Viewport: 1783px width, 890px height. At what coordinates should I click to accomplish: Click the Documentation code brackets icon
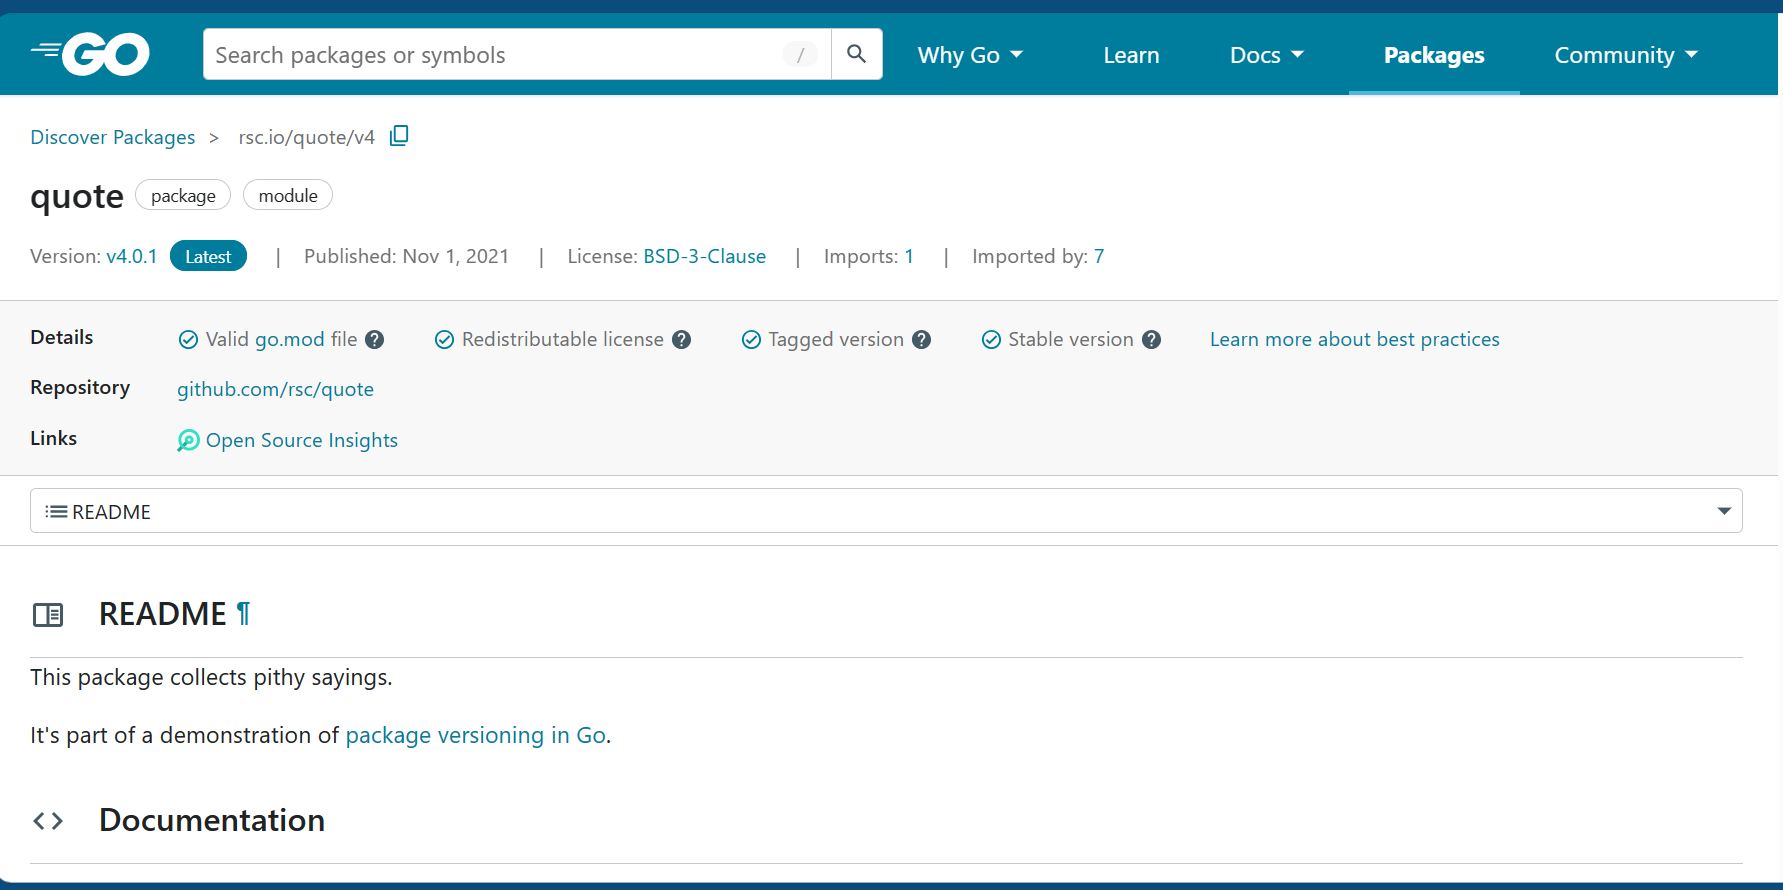pos(48,821)
